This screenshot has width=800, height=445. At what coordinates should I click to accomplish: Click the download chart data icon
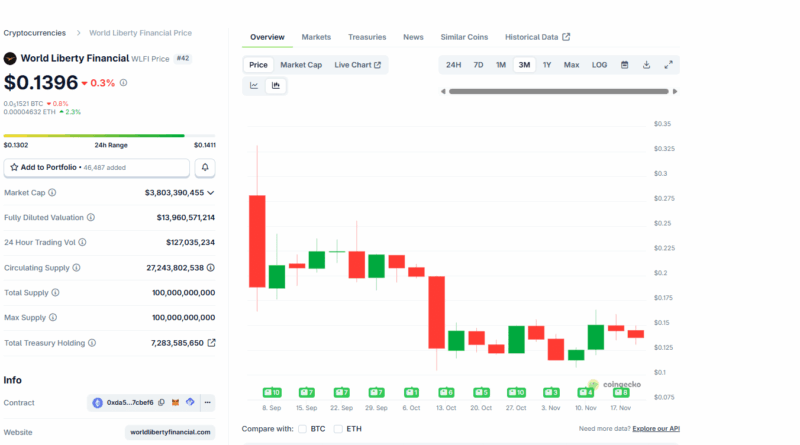click(x=646, y=65)
